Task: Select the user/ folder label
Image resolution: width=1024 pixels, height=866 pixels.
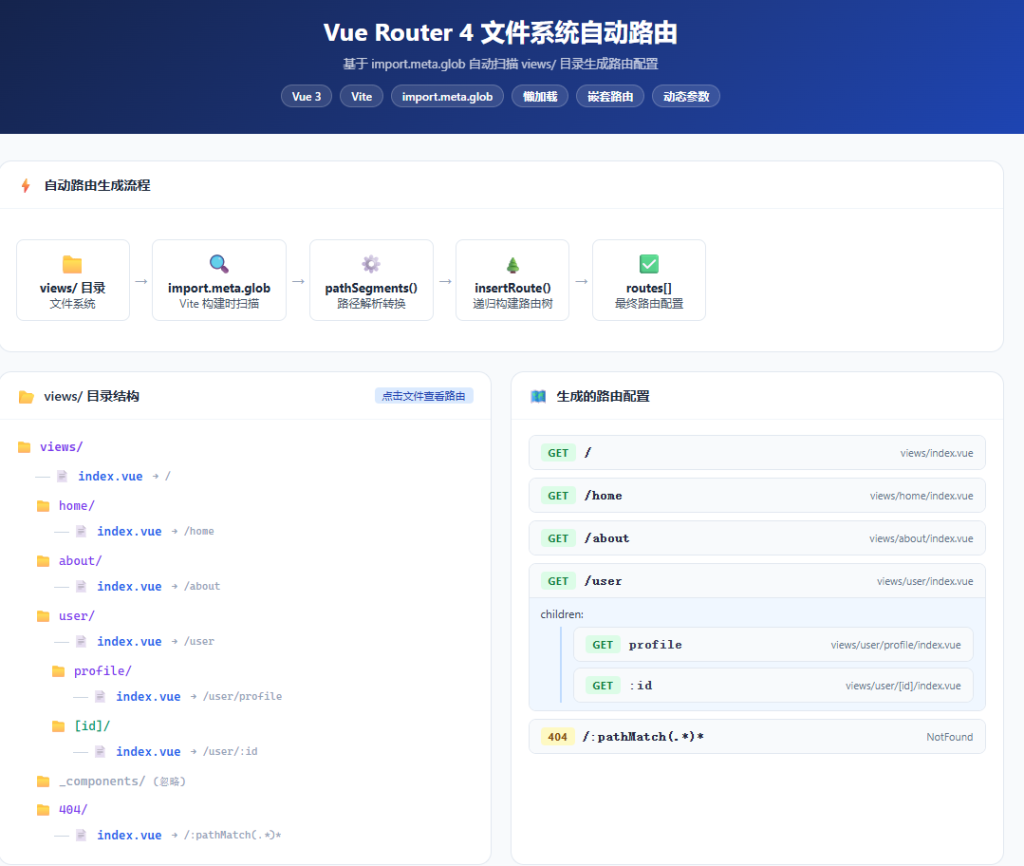Action: 77,615
